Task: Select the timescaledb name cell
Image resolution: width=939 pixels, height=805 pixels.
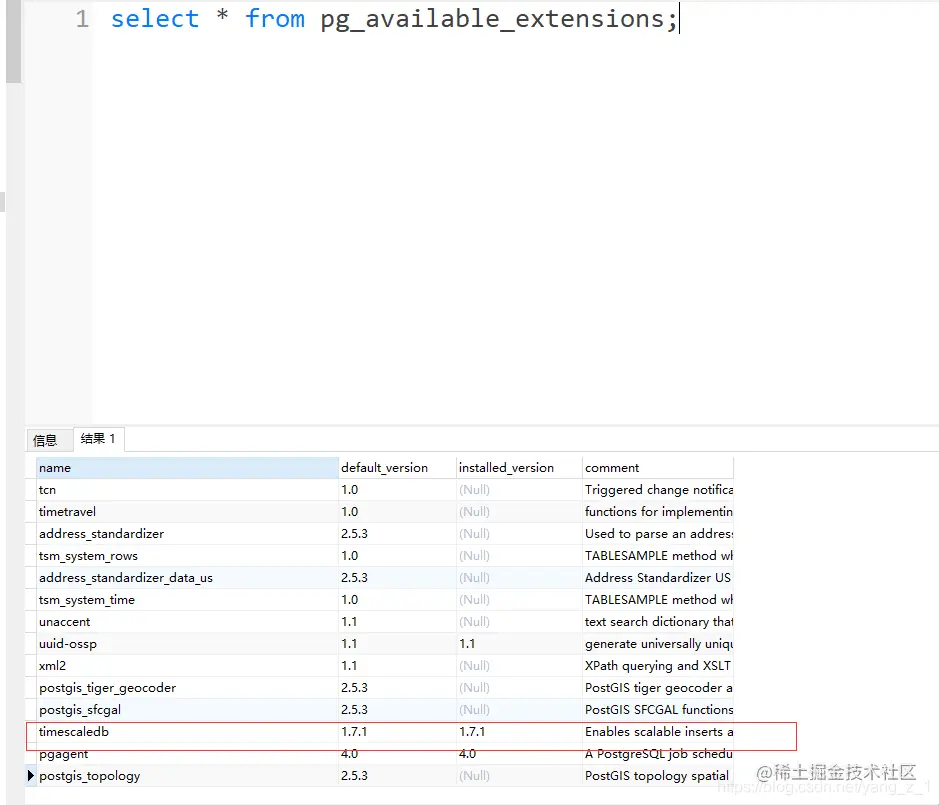Action: [x=187, y=732]
